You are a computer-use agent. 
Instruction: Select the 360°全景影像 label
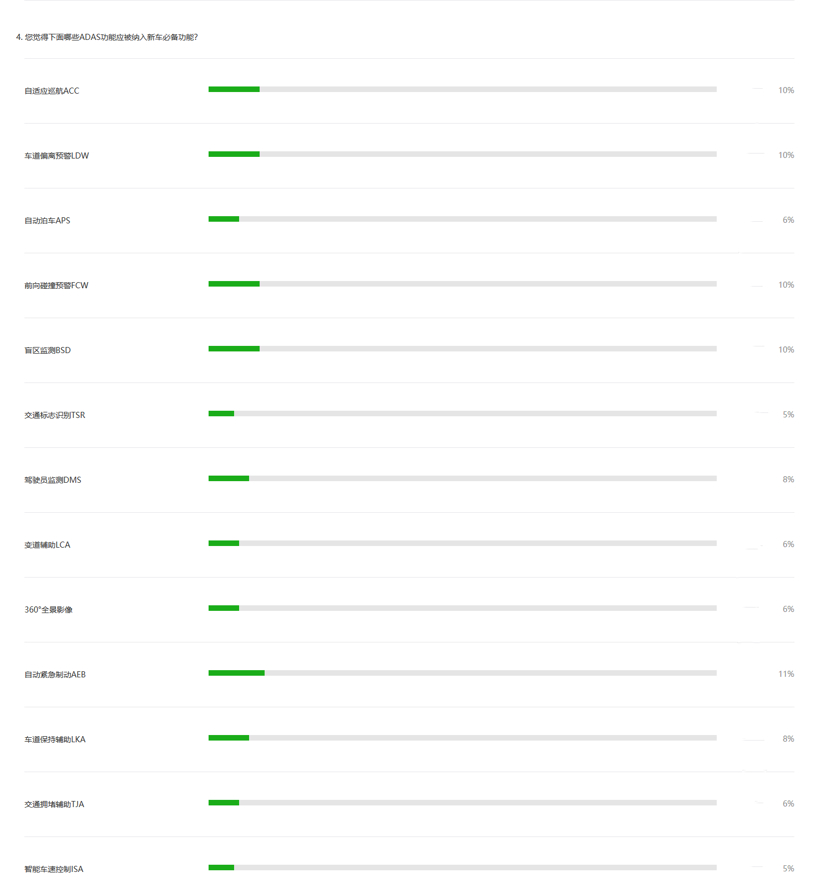48,610
